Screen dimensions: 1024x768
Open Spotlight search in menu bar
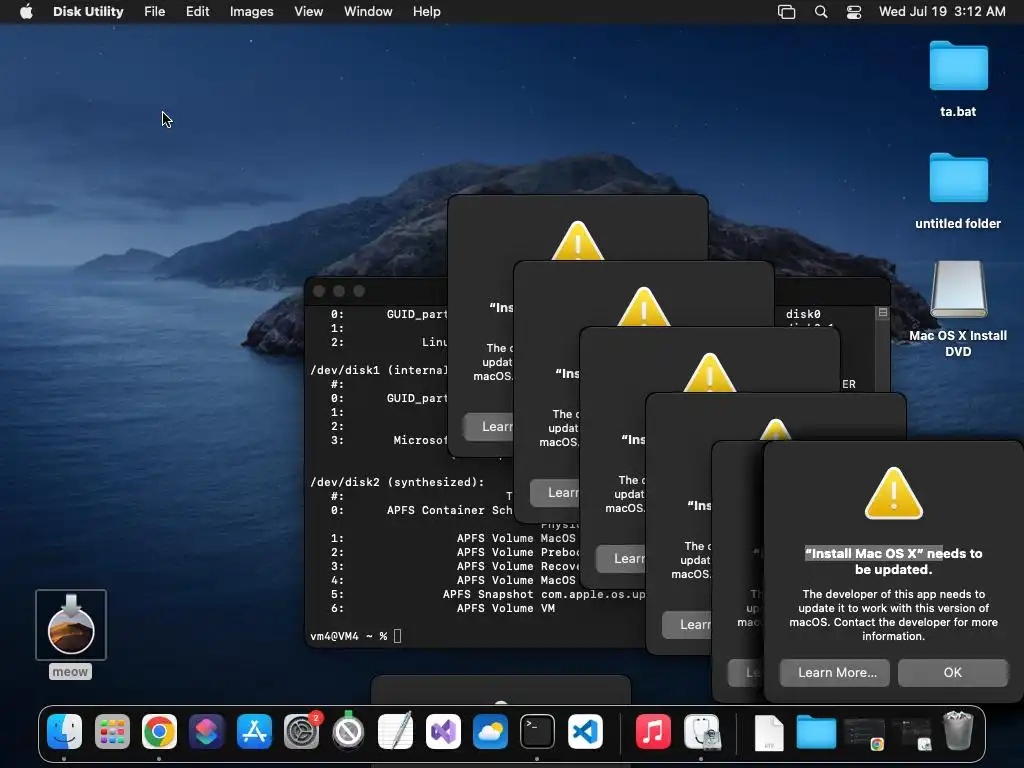click(821, 12)
